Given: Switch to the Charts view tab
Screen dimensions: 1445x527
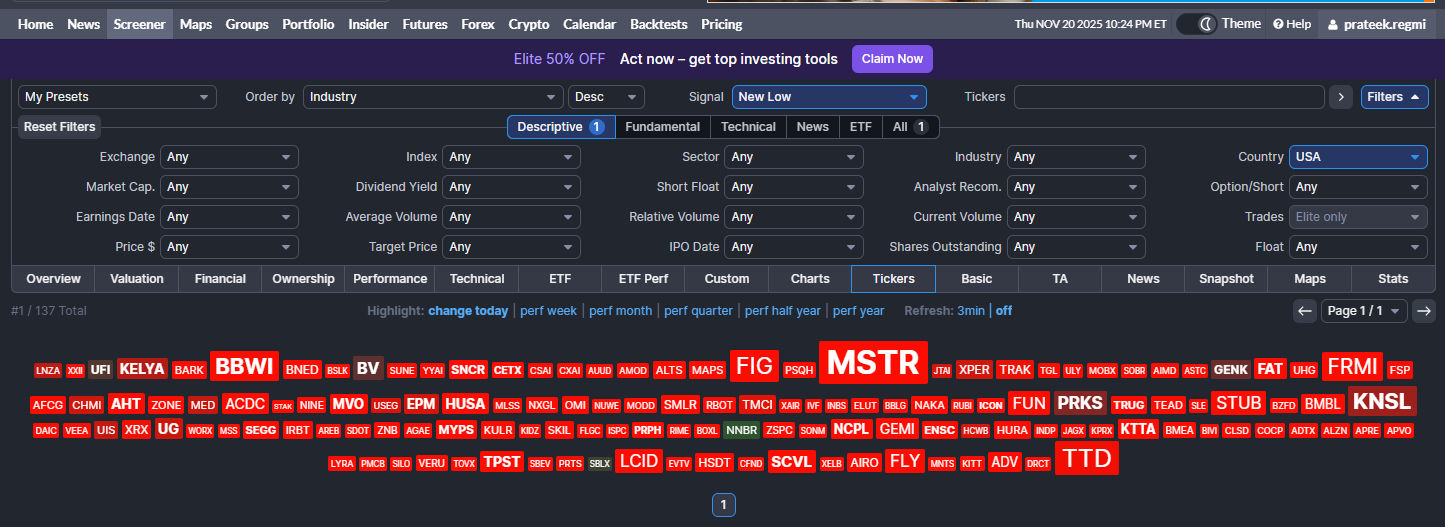Looking at the screenshot, I should (x=810, y=279).
